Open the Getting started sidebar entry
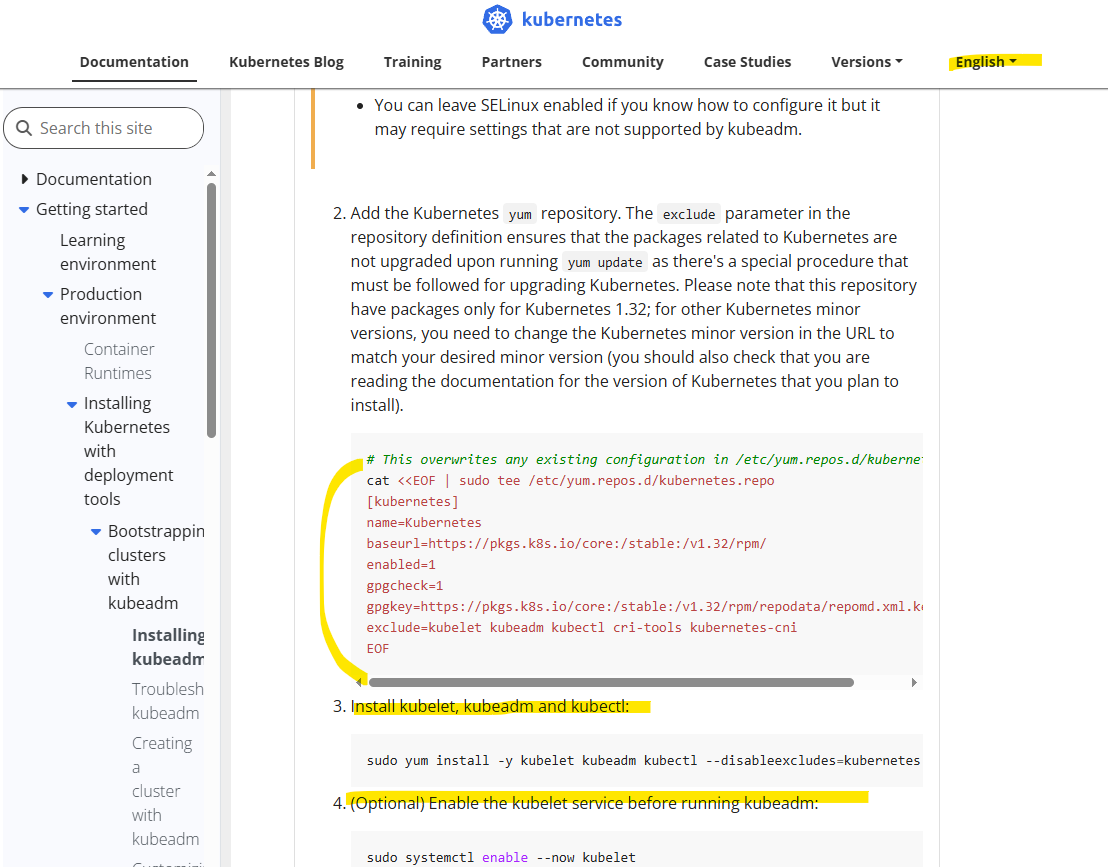The width and height of the screenshot is (1108, 867). click(x=92, y=209)
